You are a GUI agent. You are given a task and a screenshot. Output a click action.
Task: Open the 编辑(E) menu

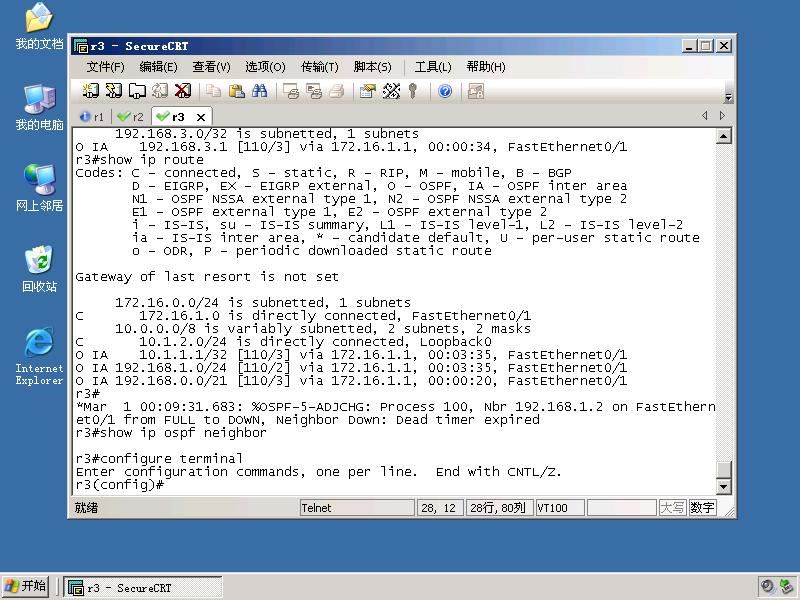[x=158, y=67]
